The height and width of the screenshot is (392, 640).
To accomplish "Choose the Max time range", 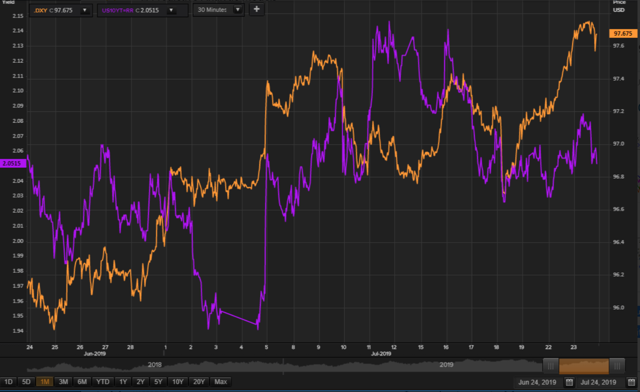I will 221,382.
